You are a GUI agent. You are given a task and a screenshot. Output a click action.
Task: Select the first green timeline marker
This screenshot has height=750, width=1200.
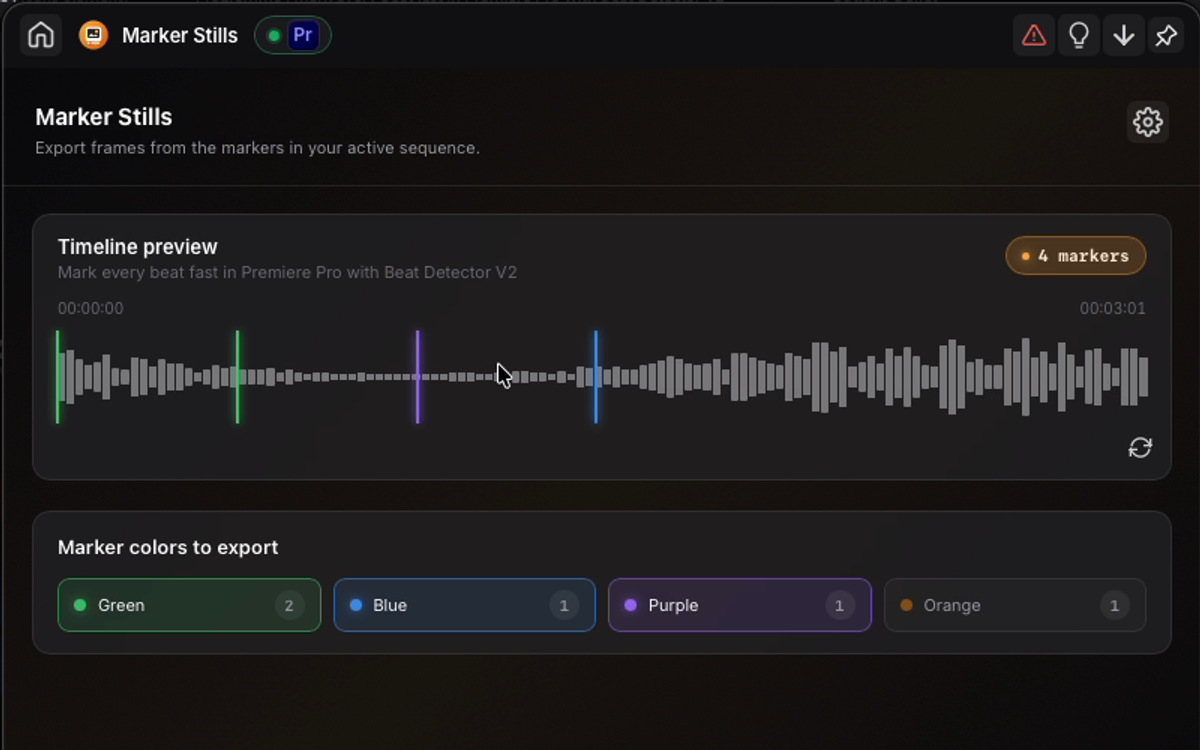coord(57,377)
